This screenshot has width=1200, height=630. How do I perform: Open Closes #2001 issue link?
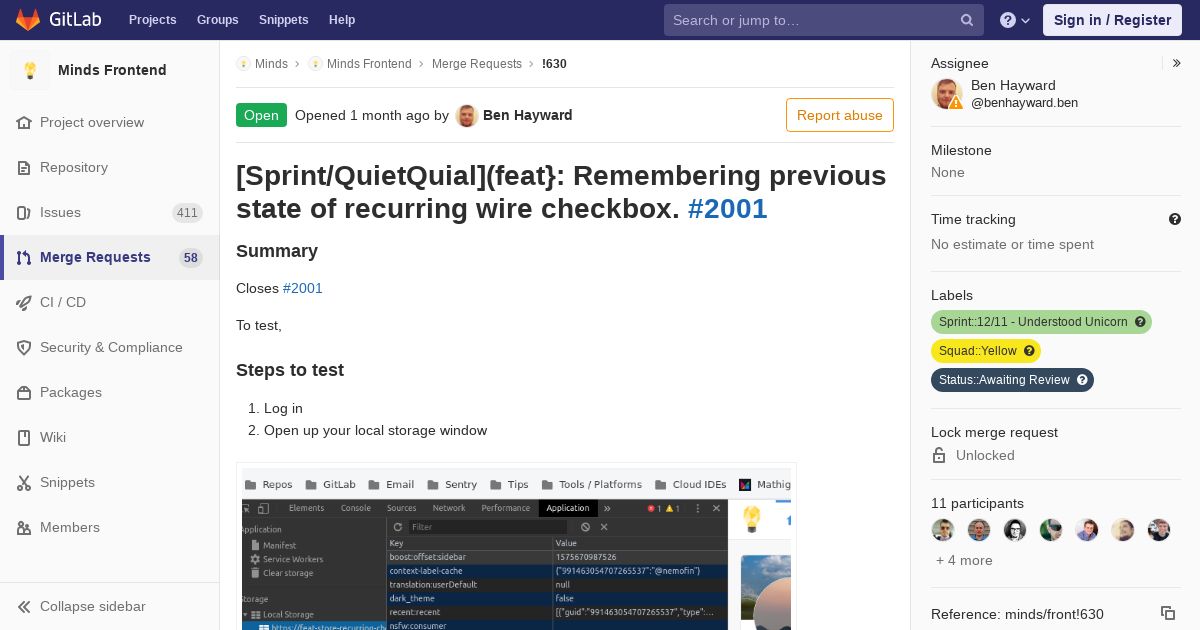pos(303,288)
